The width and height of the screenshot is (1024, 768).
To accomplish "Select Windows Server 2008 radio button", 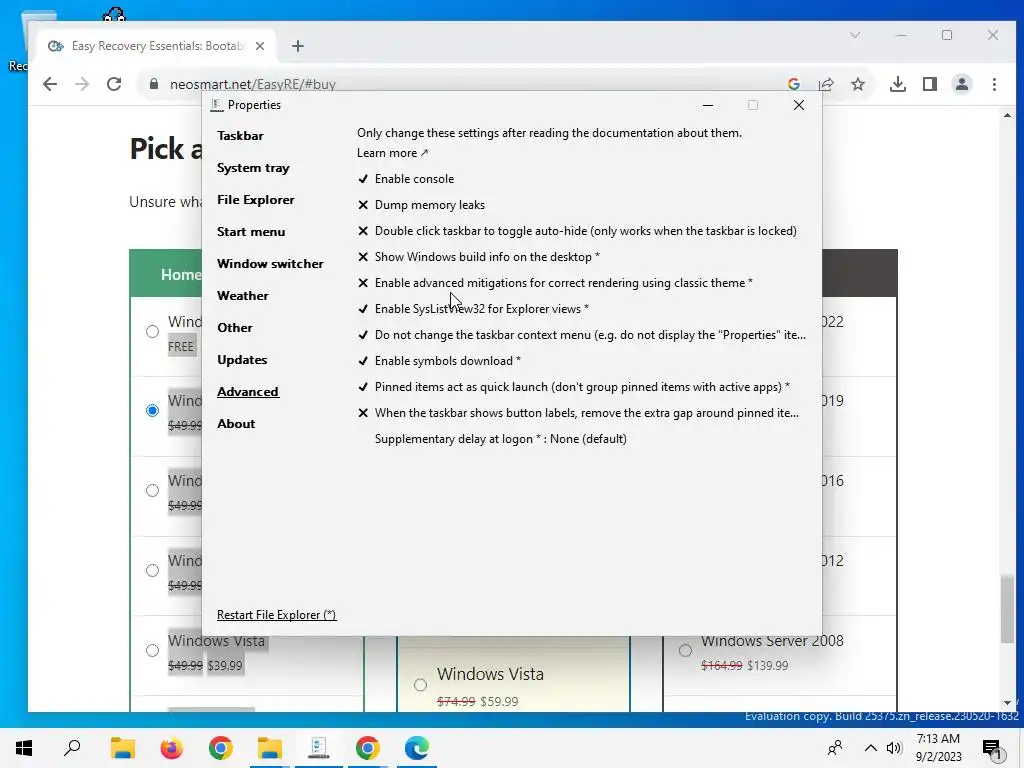I will [x=685, y=650].
